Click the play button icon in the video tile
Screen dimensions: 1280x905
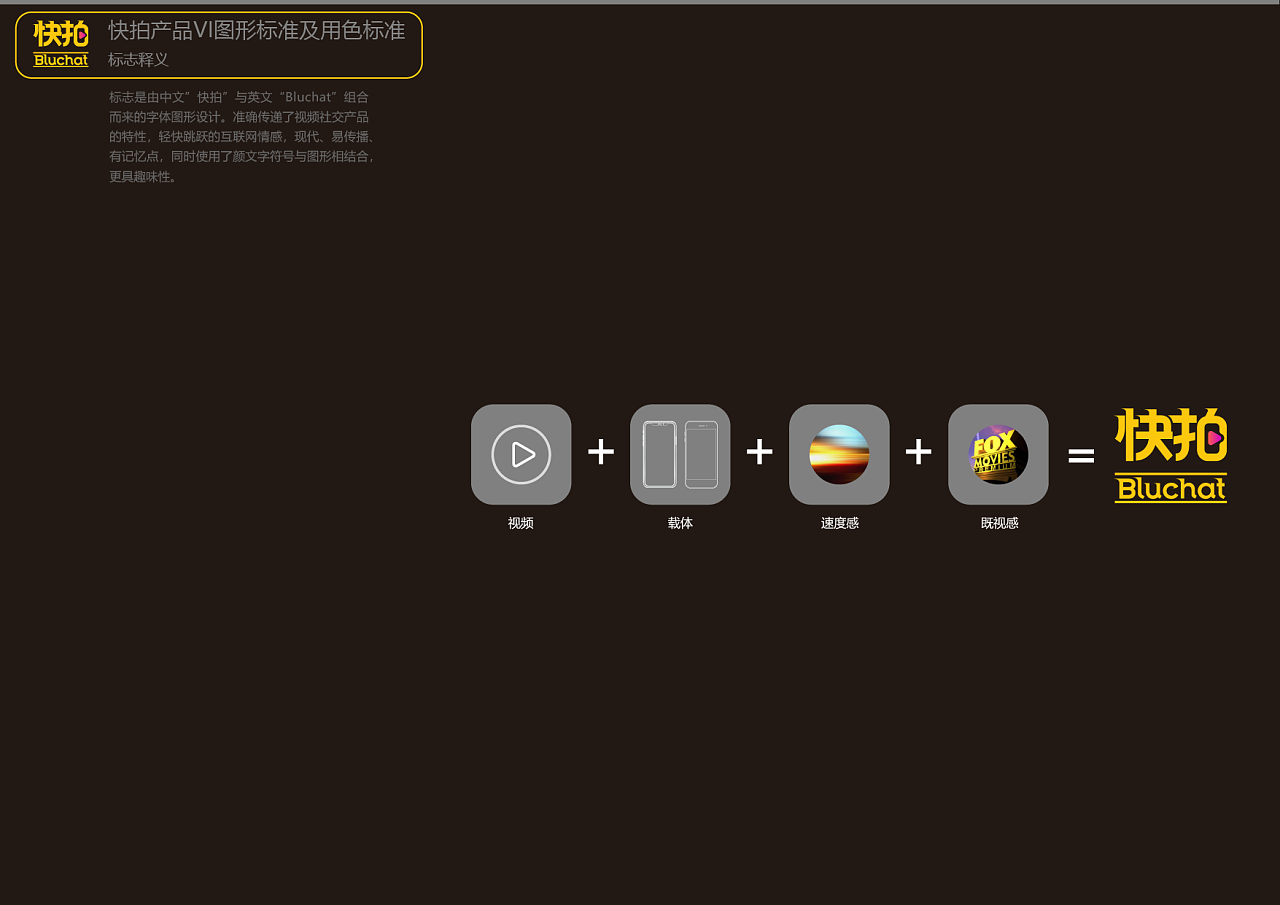pos(521,454)
